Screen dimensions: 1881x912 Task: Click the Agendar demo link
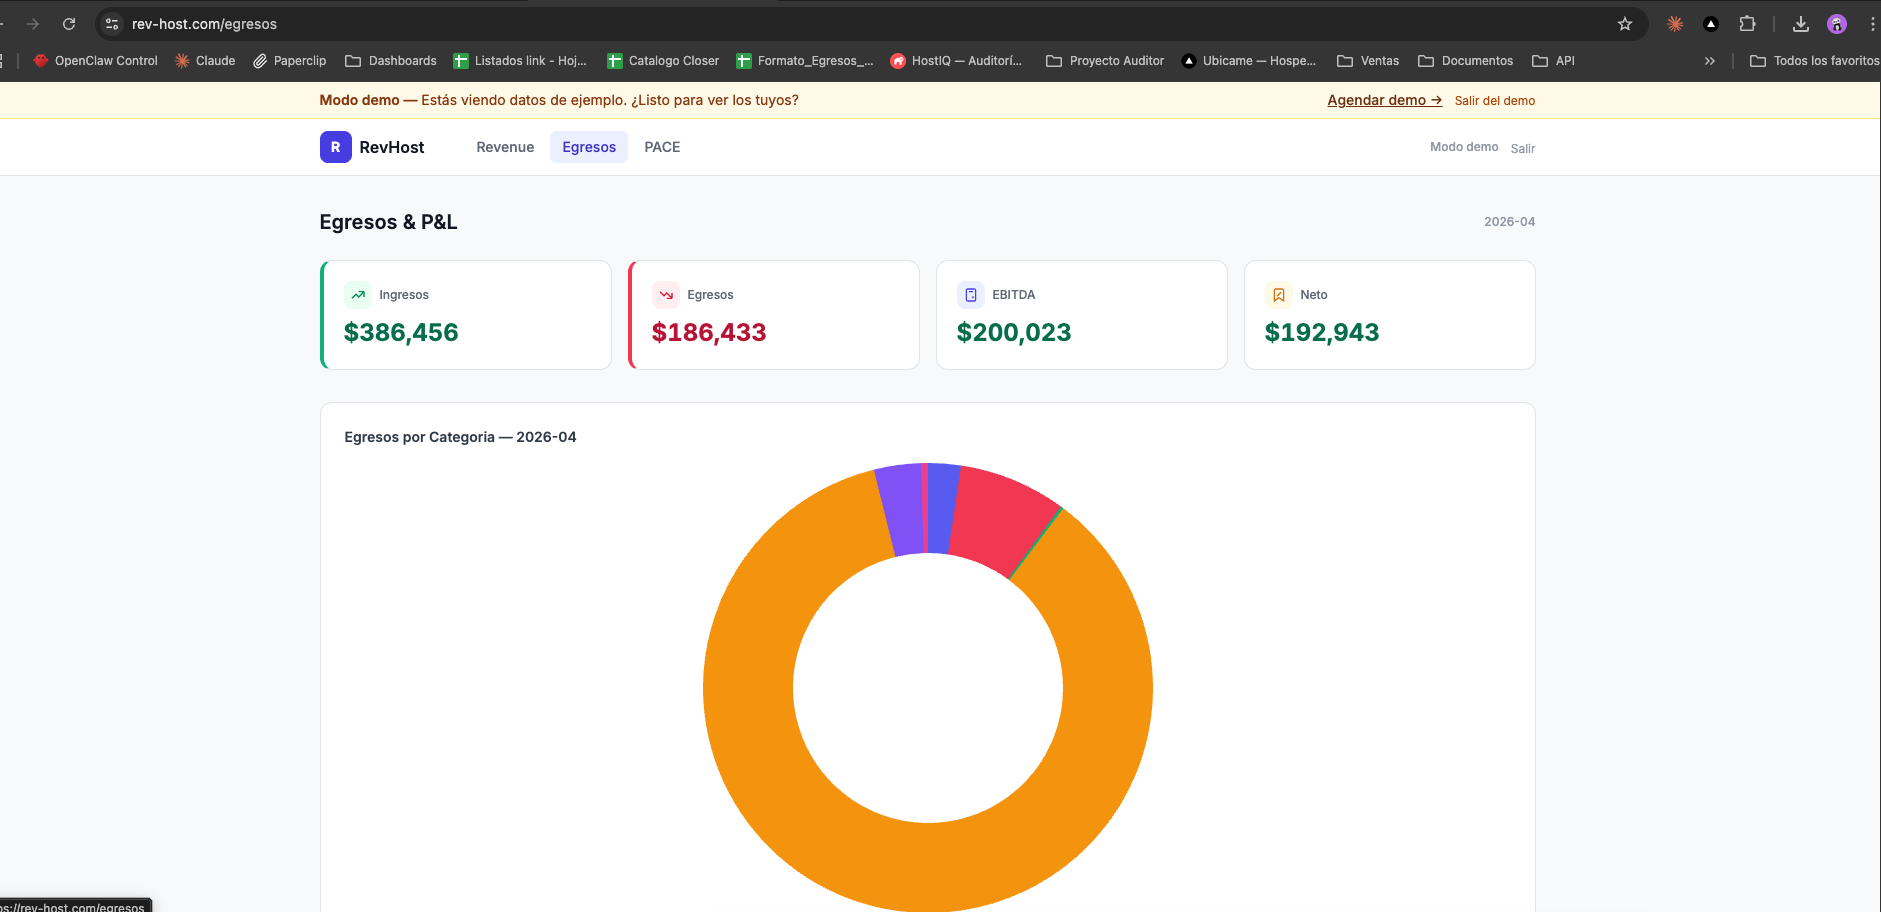[1384, 100]
